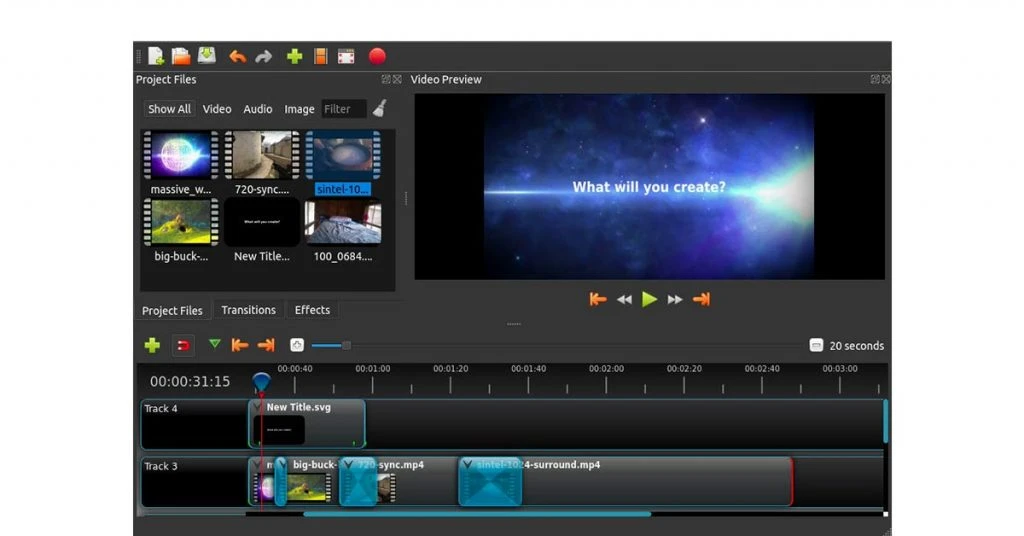
Task: Open the New Title.svg clip menu arrow
Action: [258, 407]
